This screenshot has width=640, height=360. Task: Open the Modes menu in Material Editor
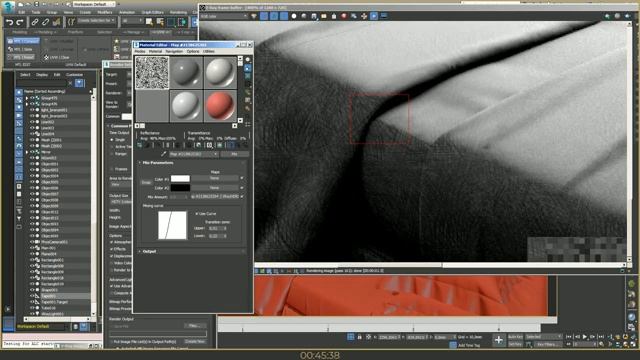[140, 52]
